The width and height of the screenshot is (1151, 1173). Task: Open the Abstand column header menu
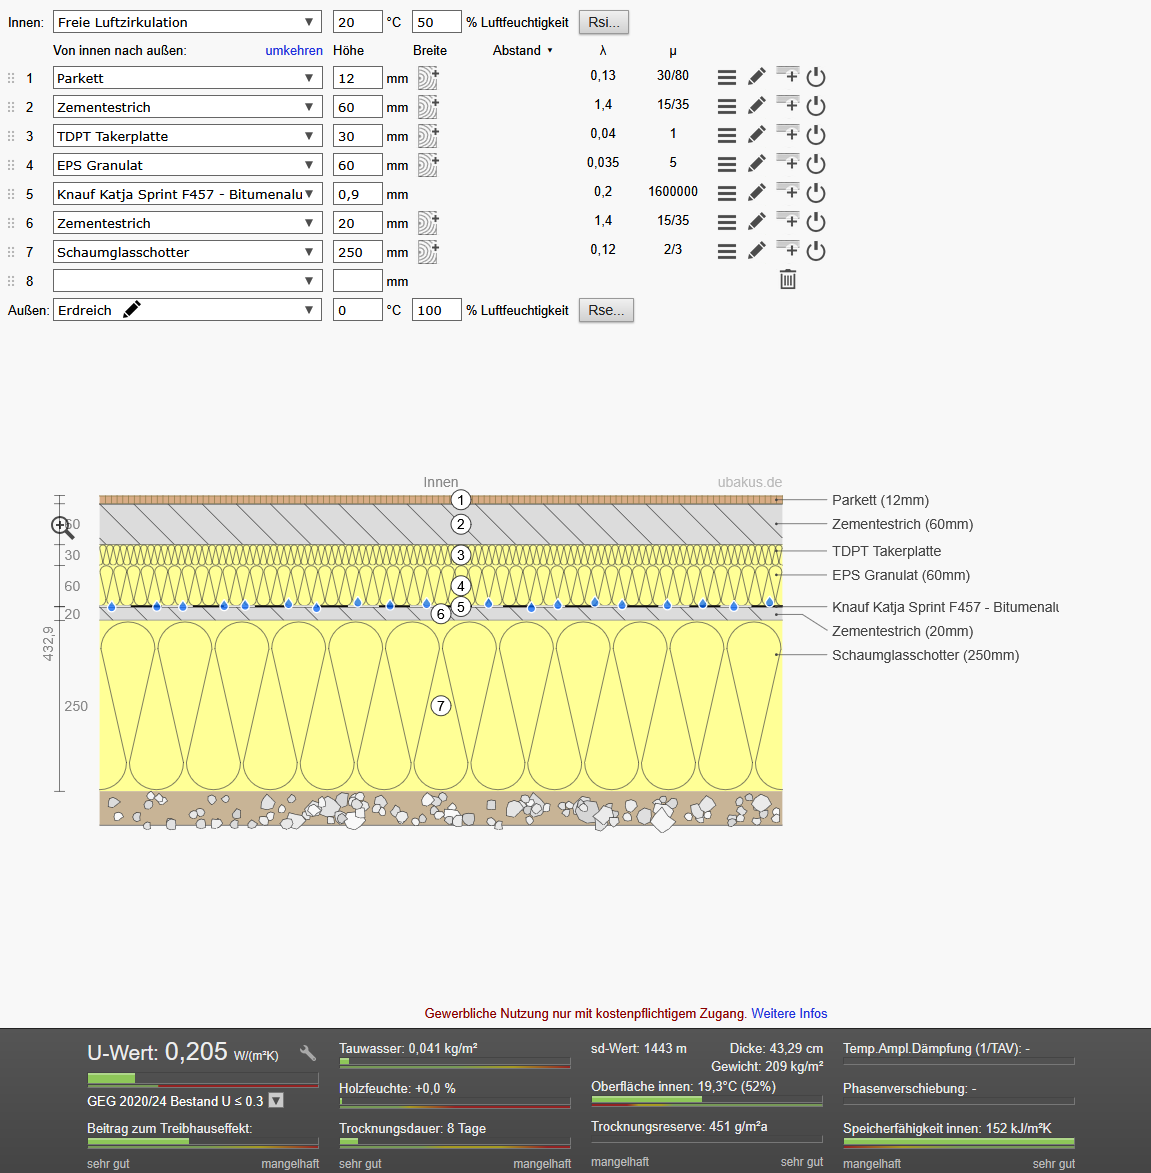(x=523, y=50)
